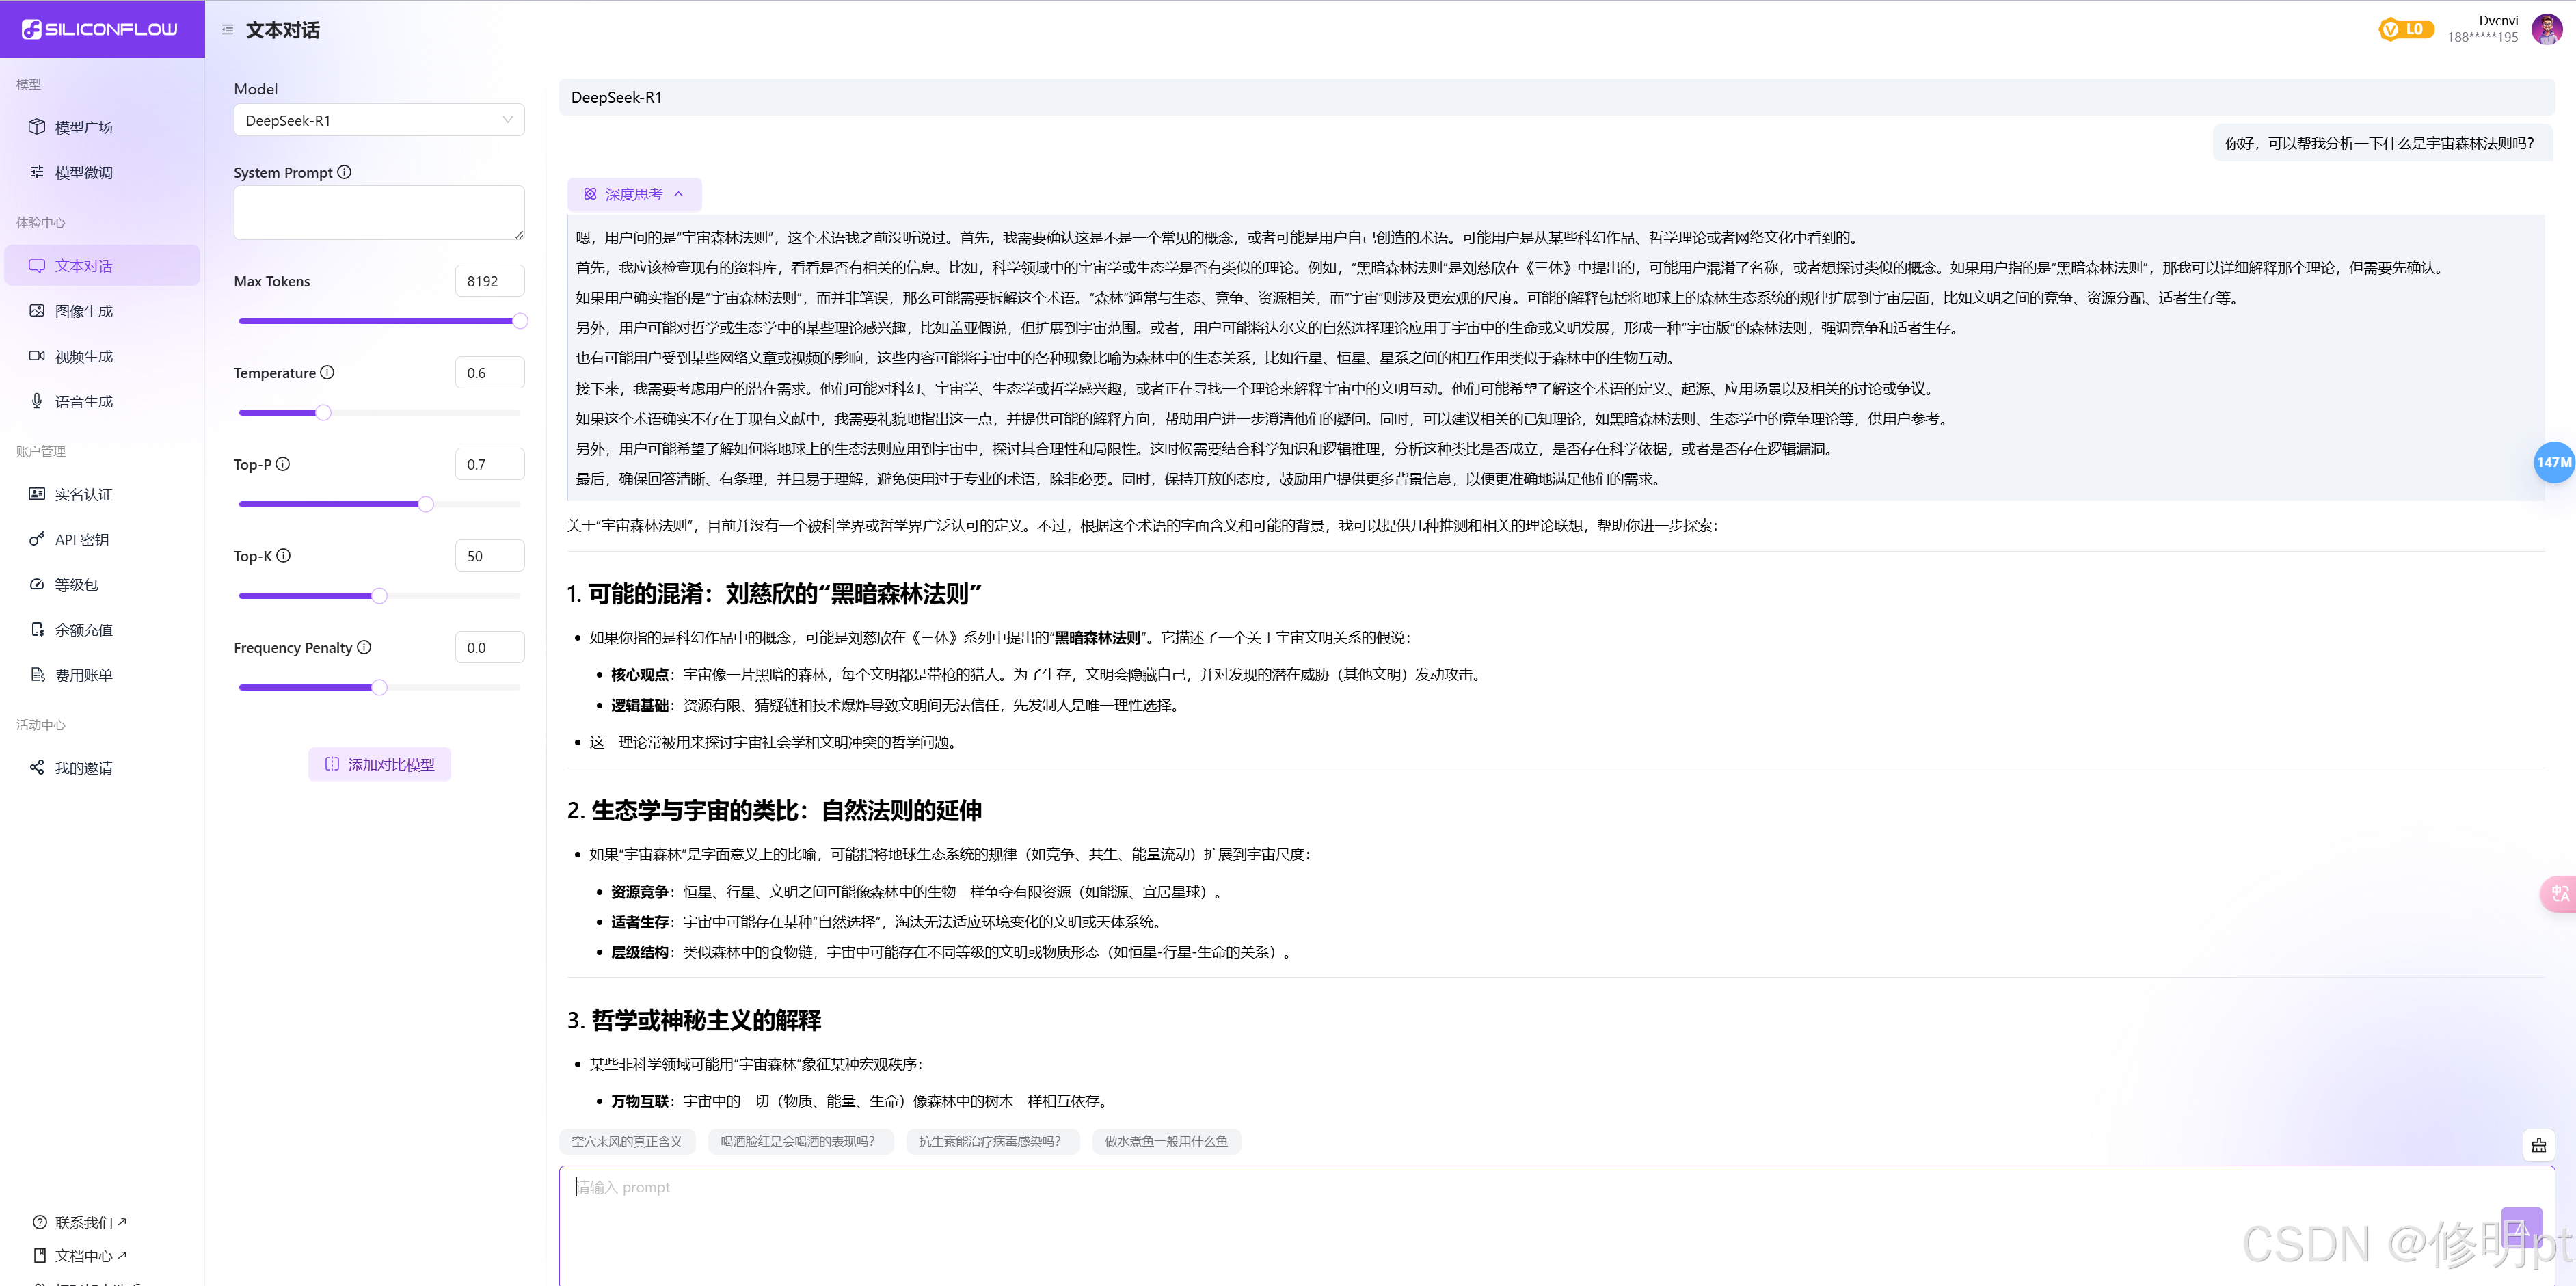The image size is (2576, 1286).
Task: Click the Temperature slider handle
Action: pyautogui.click(x=323, y=412)
